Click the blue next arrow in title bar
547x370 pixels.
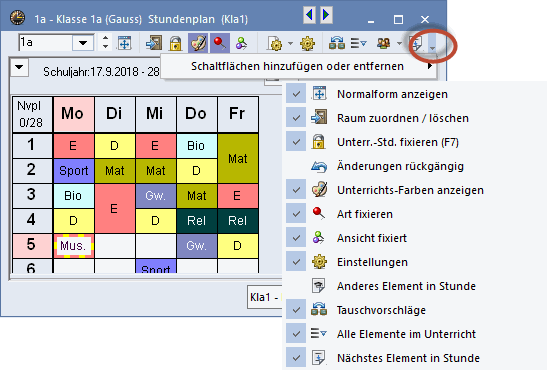(x=326, y=15)
